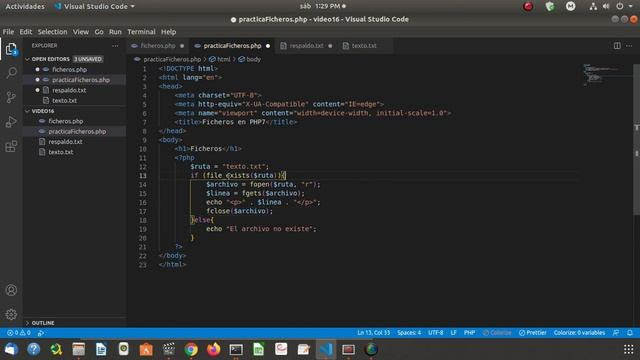640x360 pixels.
Task: Click the Prettier status bar button
Action: (533, 333)
